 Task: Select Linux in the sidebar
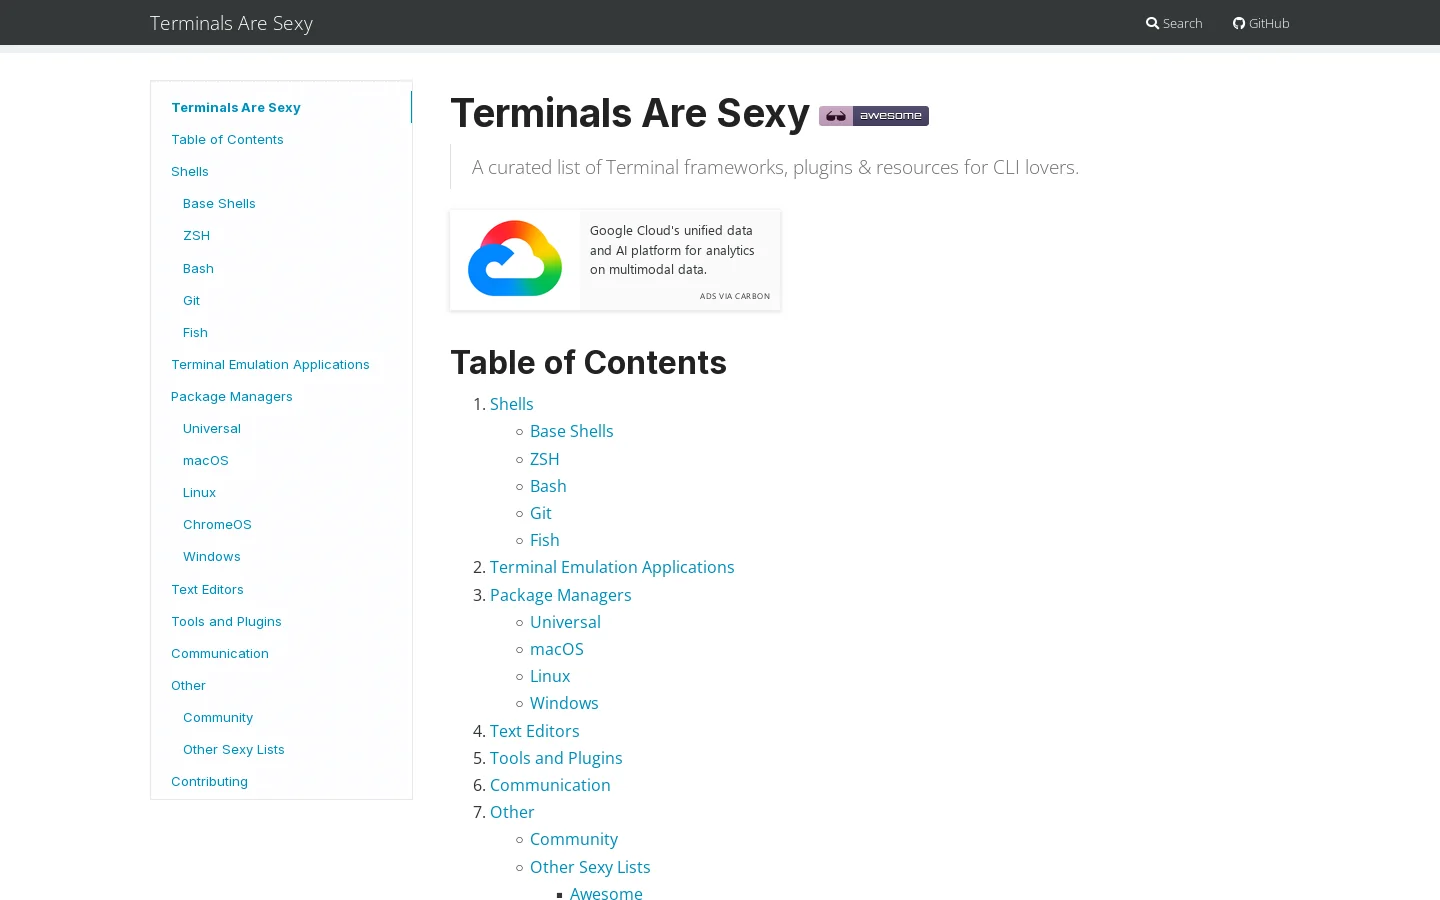199,492
